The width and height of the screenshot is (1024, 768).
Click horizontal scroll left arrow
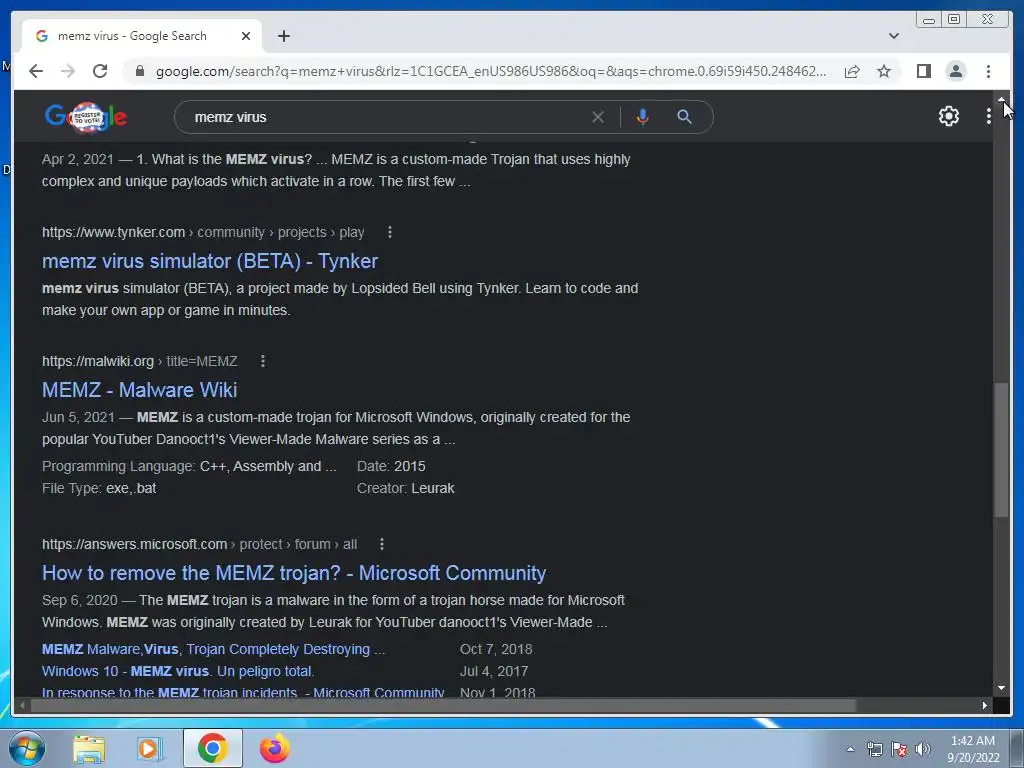point(22,705)
